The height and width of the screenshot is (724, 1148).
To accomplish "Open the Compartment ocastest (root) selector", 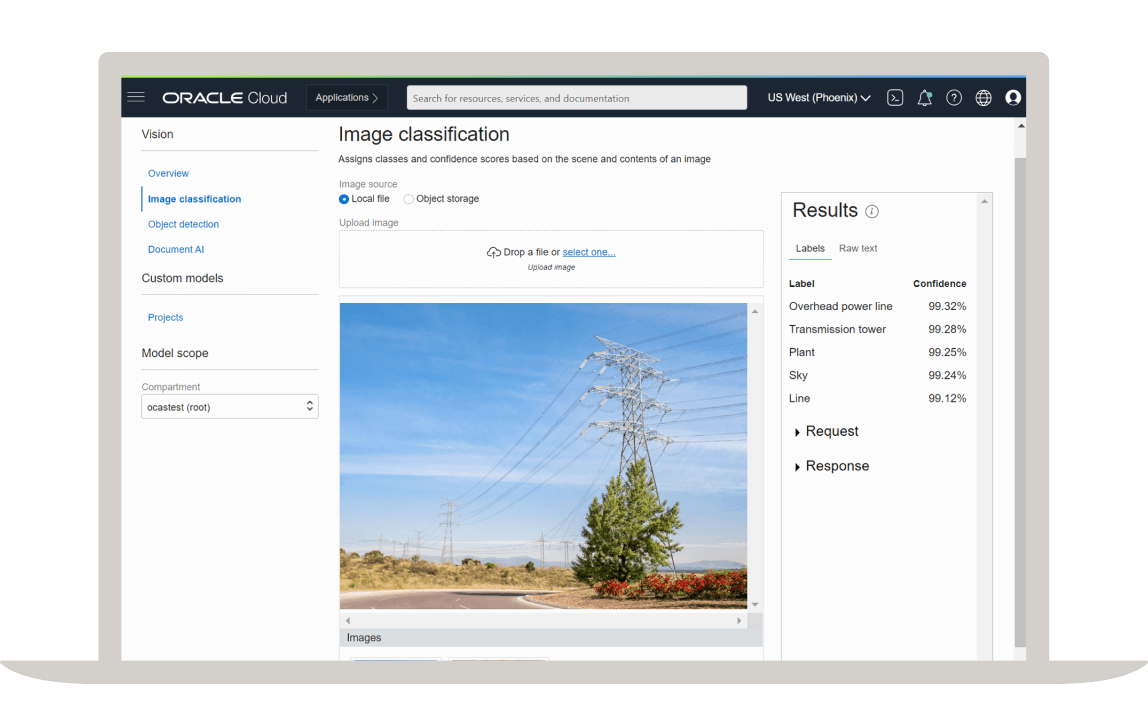I will (x=230, y=407).
